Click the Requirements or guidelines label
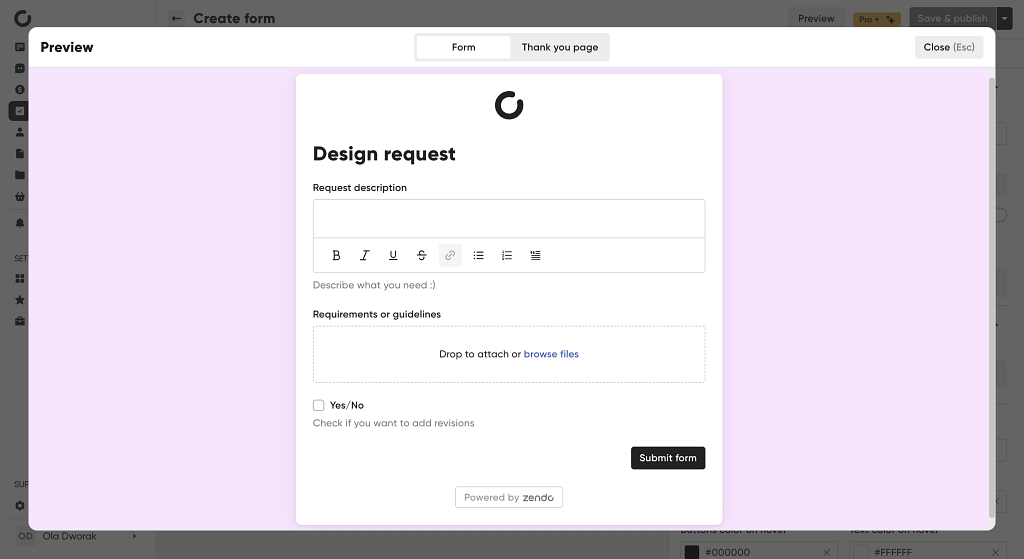Screen dimensions: 1024x559 pyautogui.click(x=377, y=314)
